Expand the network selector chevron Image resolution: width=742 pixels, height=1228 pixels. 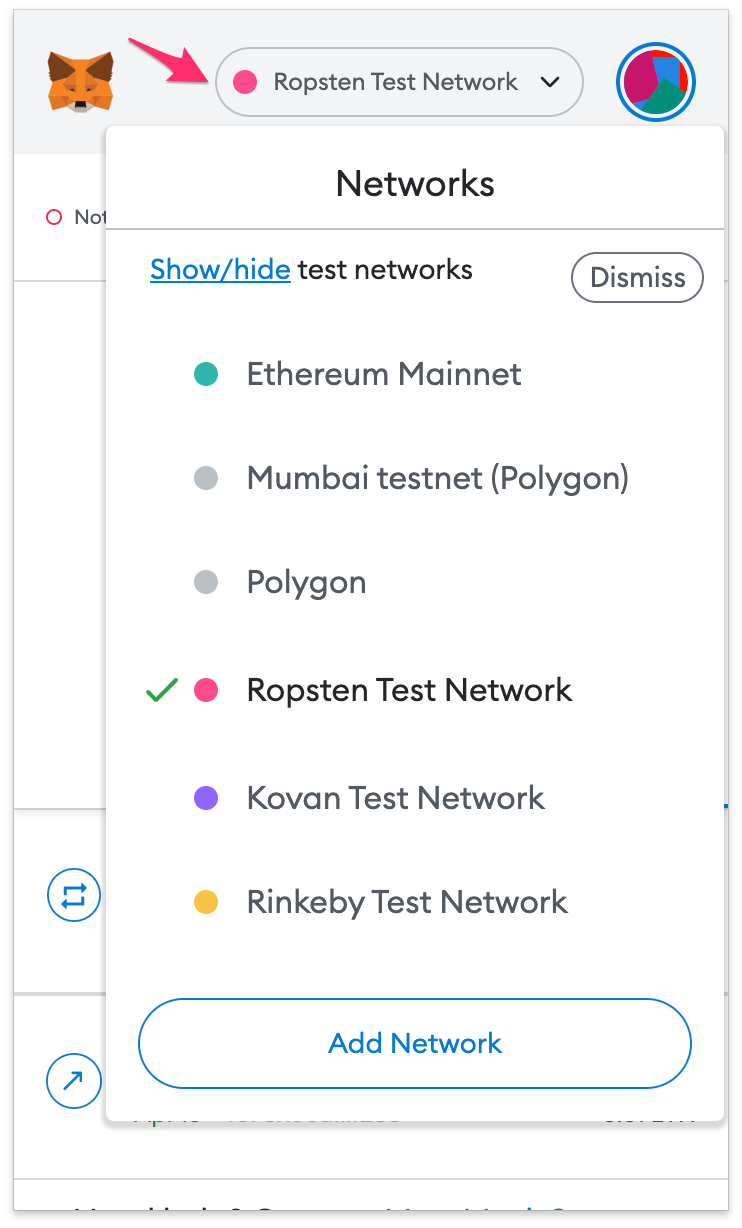click(x=550, y=82)
